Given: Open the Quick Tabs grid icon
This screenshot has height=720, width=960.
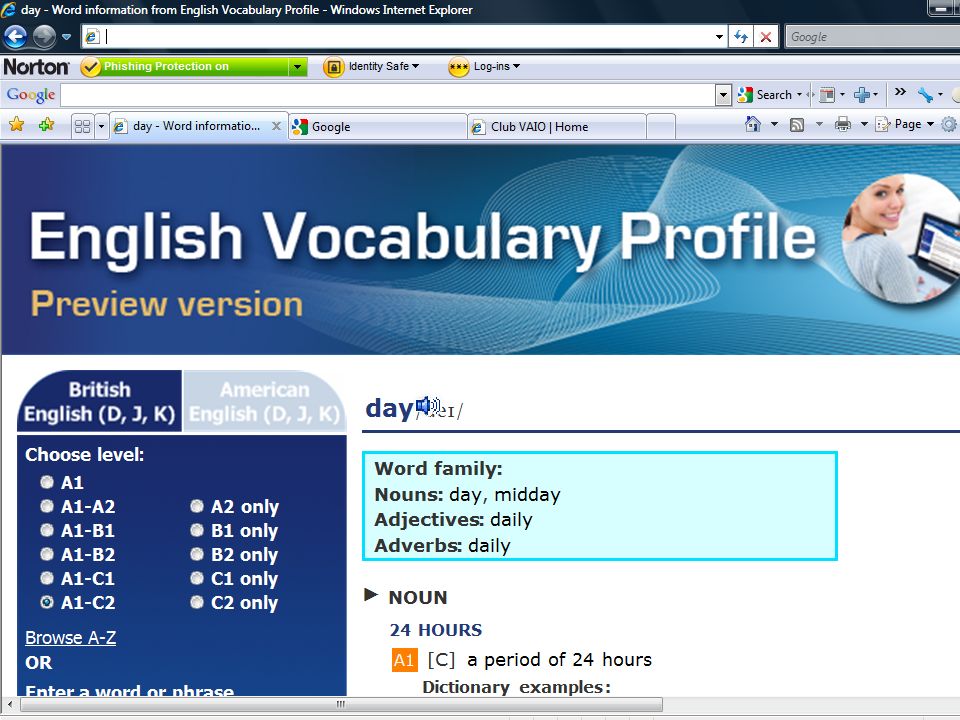Looking at the screenshot, I should tap(82, 127).
